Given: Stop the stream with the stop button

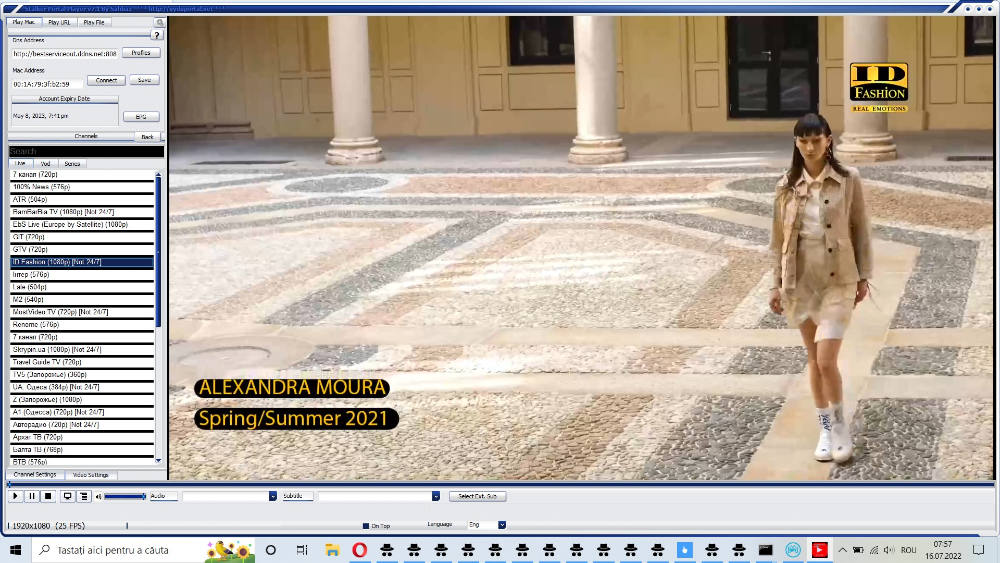Looking at the screenshot, I should point(48,496).
